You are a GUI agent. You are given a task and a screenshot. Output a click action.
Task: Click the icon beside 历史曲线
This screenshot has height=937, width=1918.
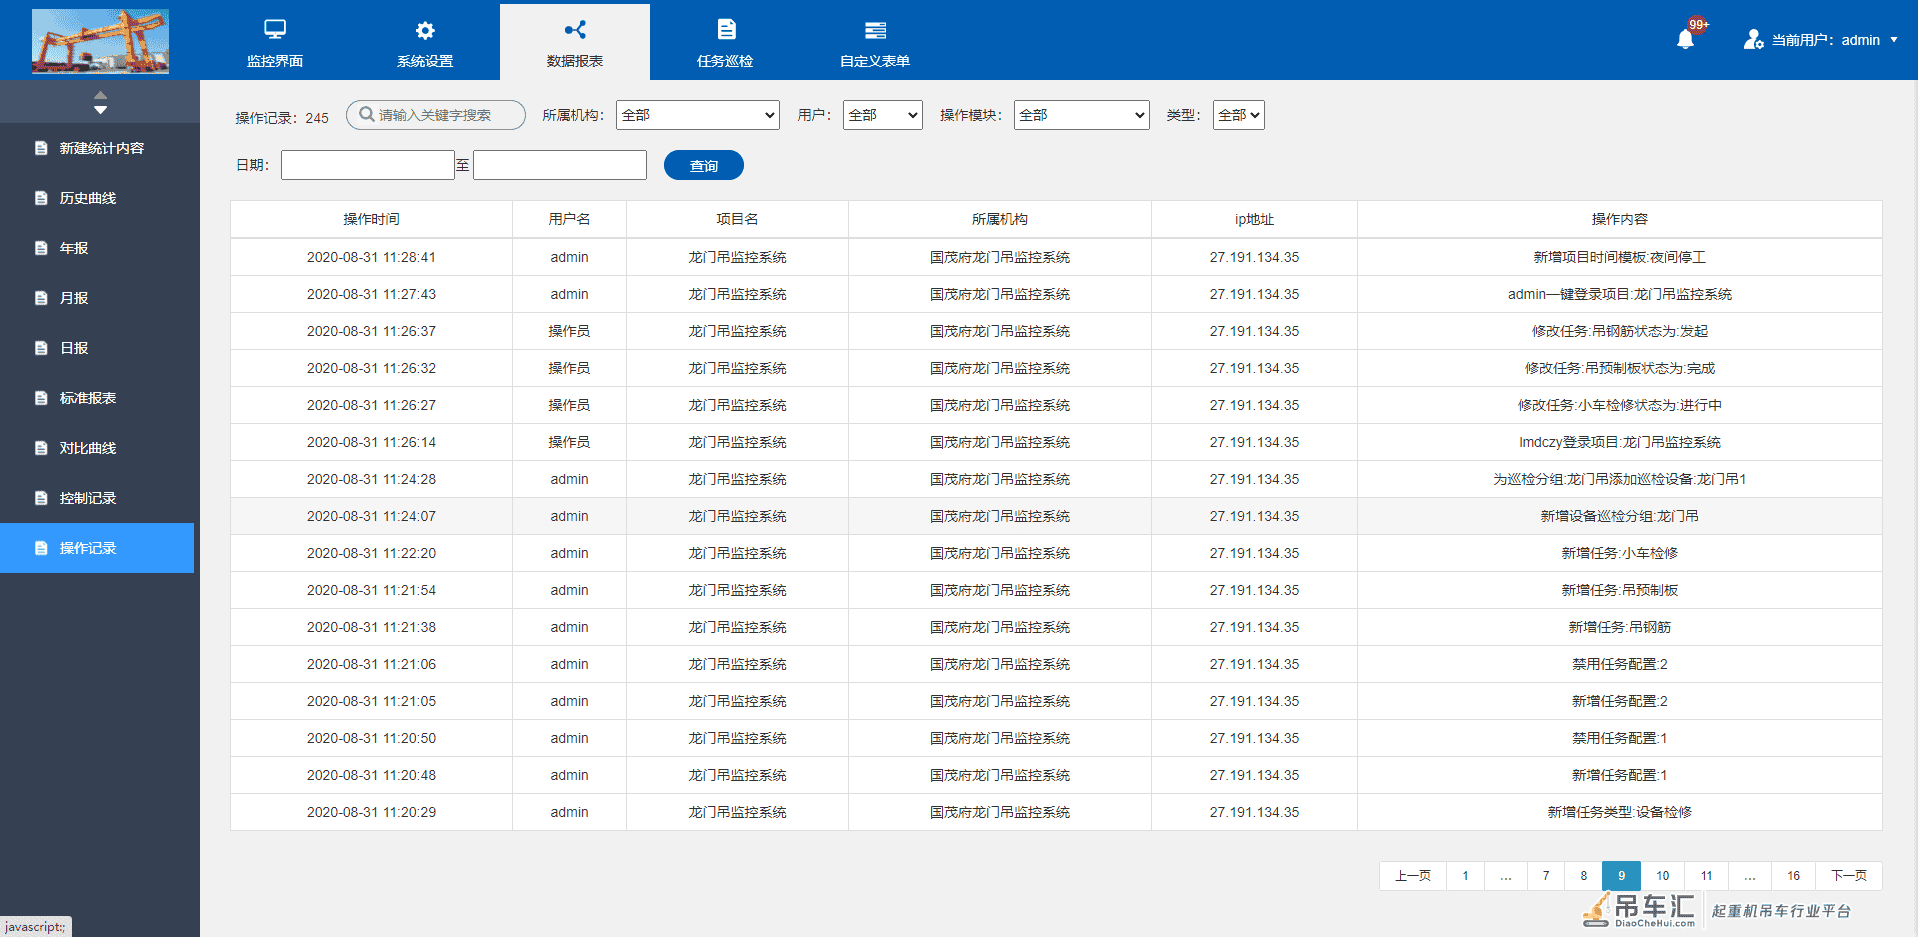click(x=41, y=198)
